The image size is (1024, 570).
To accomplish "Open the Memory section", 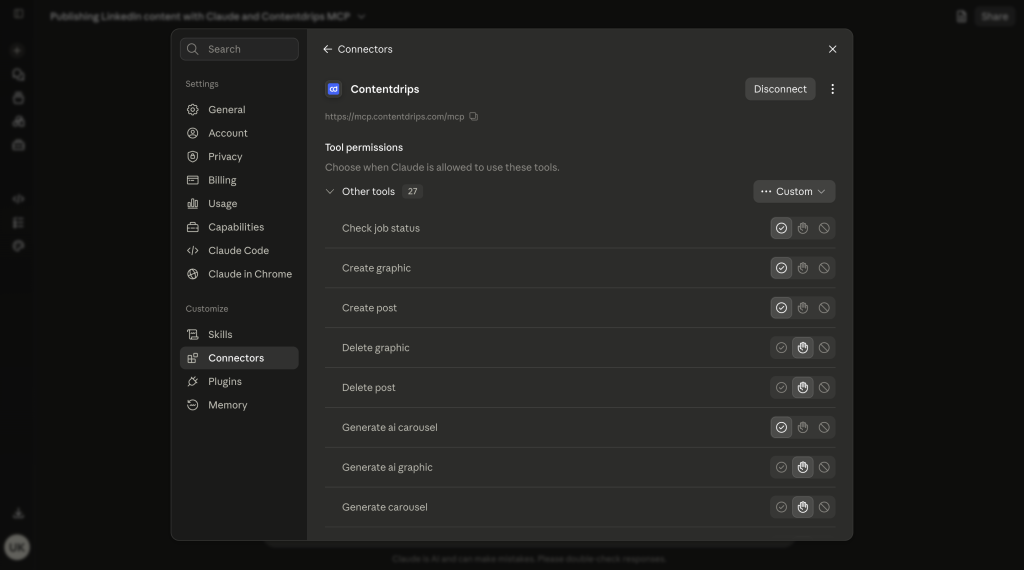I will 239,405.
